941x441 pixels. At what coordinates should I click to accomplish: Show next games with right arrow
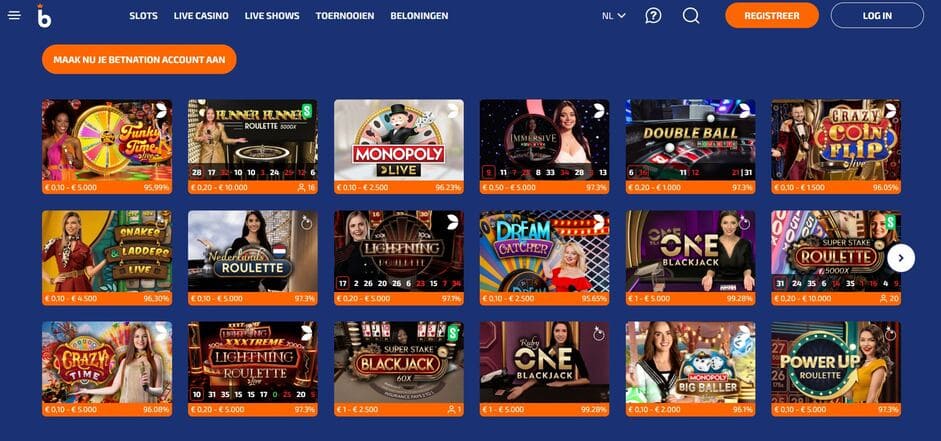coord(901,258)
